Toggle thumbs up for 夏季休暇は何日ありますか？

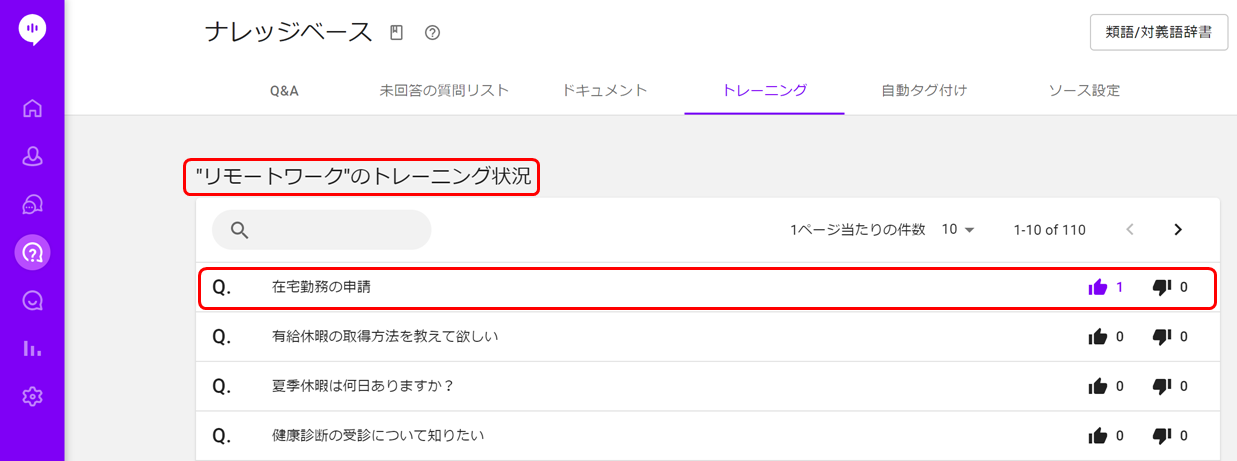[1098, 386]
